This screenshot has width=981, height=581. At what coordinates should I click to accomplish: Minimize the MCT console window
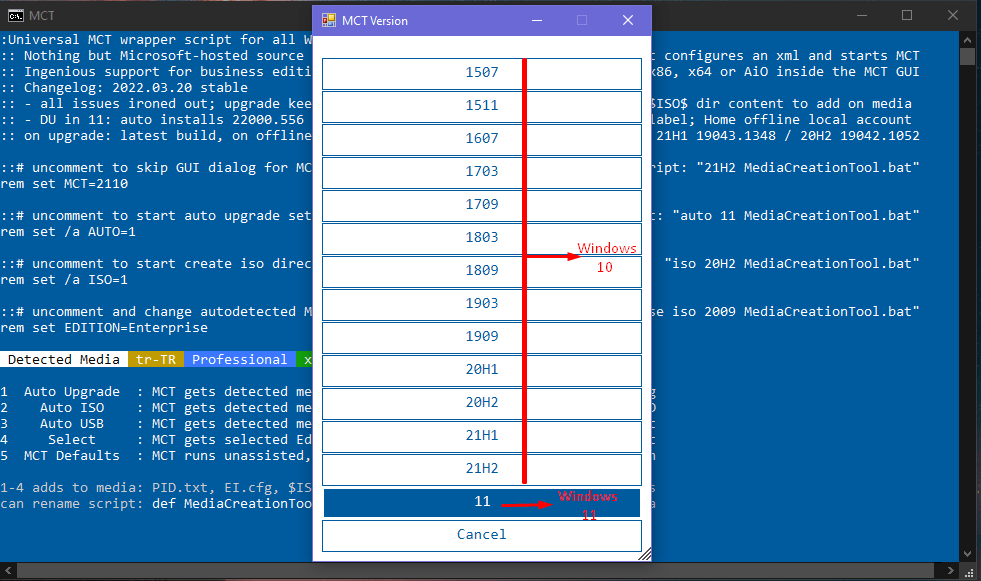click(x=862, y=15)
